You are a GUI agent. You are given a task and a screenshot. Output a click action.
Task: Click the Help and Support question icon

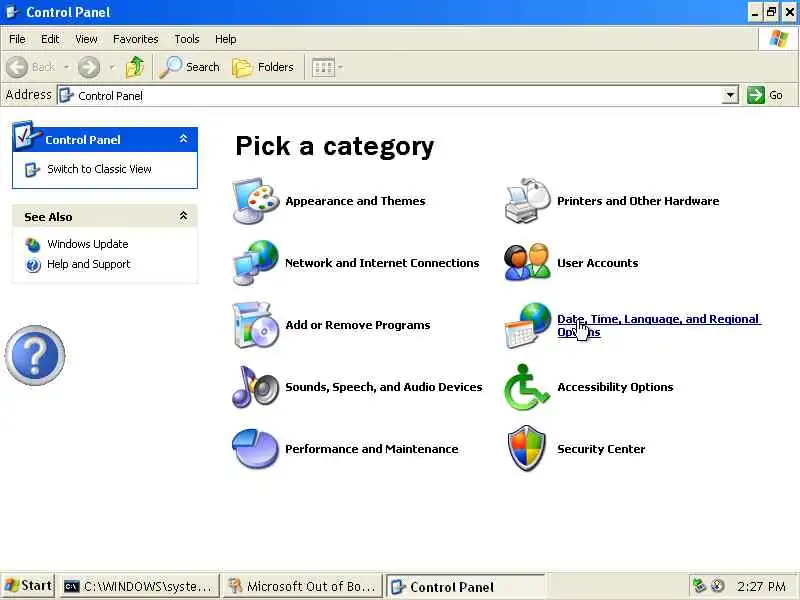click(x=33, y=265)
